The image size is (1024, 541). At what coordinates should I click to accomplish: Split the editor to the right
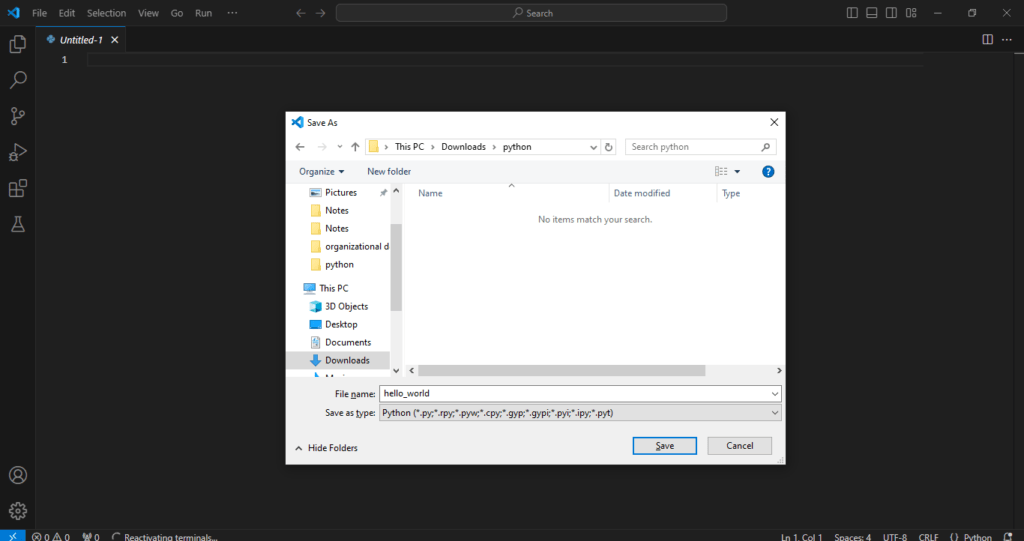[x=987, y=40]
